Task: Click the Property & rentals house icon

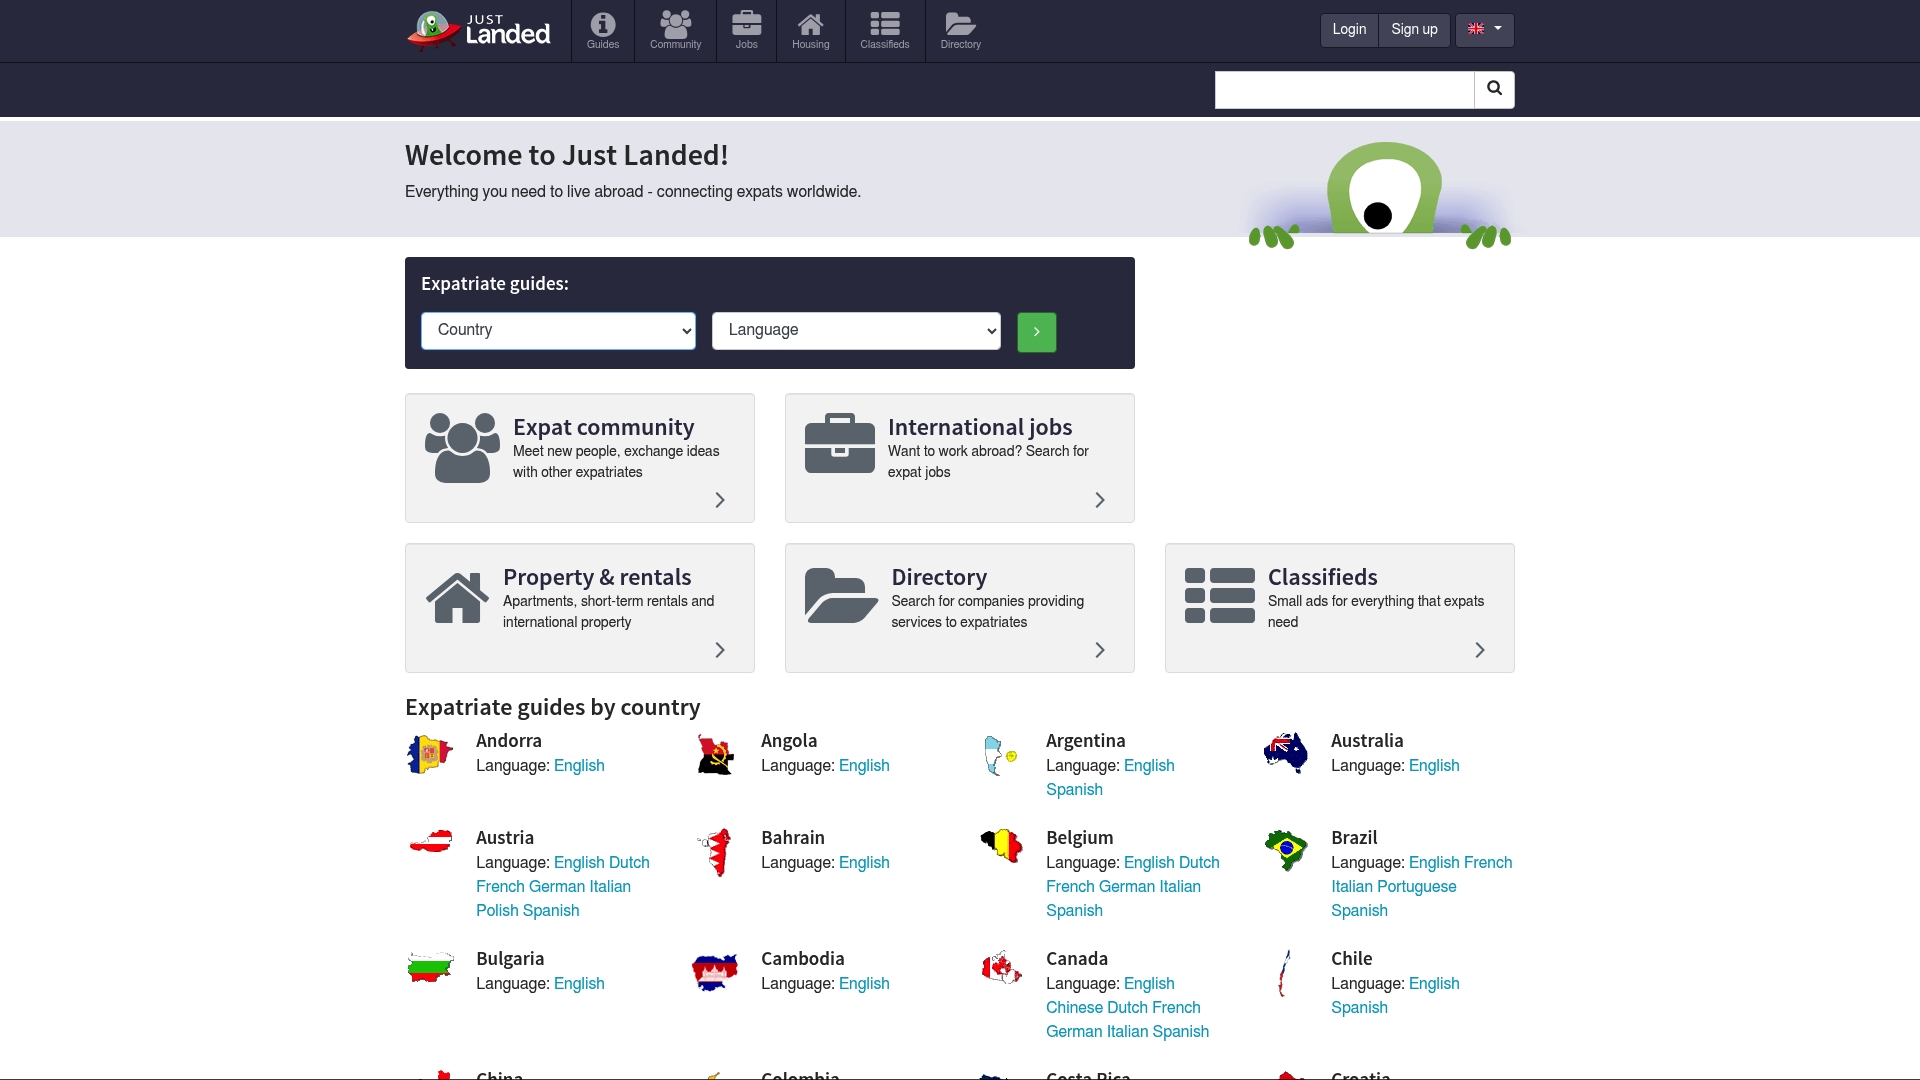Action: click(457, 598)
